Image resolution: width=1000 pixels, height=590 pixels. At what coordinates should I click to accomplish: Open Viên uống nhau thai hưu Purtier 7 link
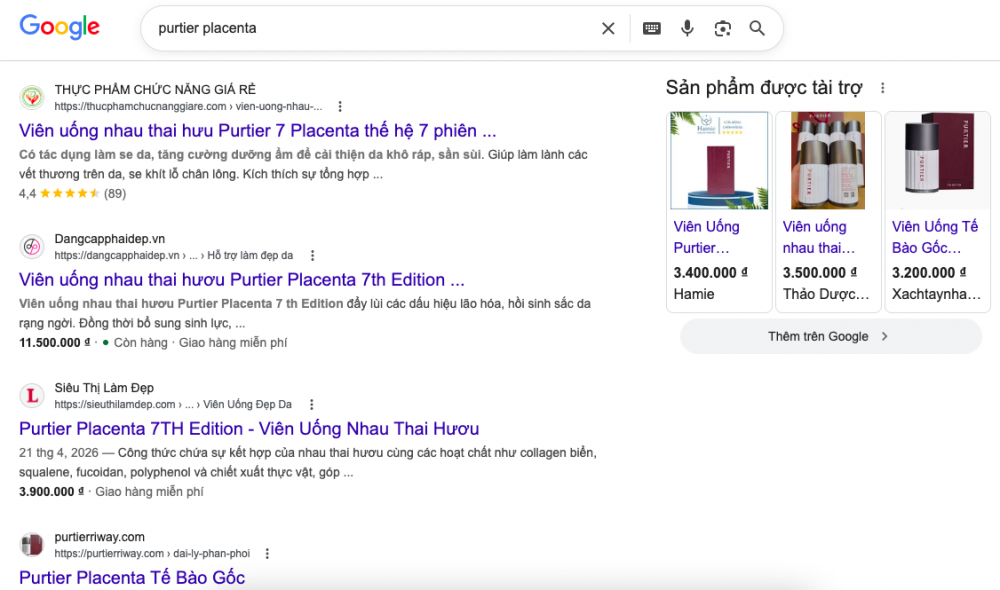pos(258,131)
